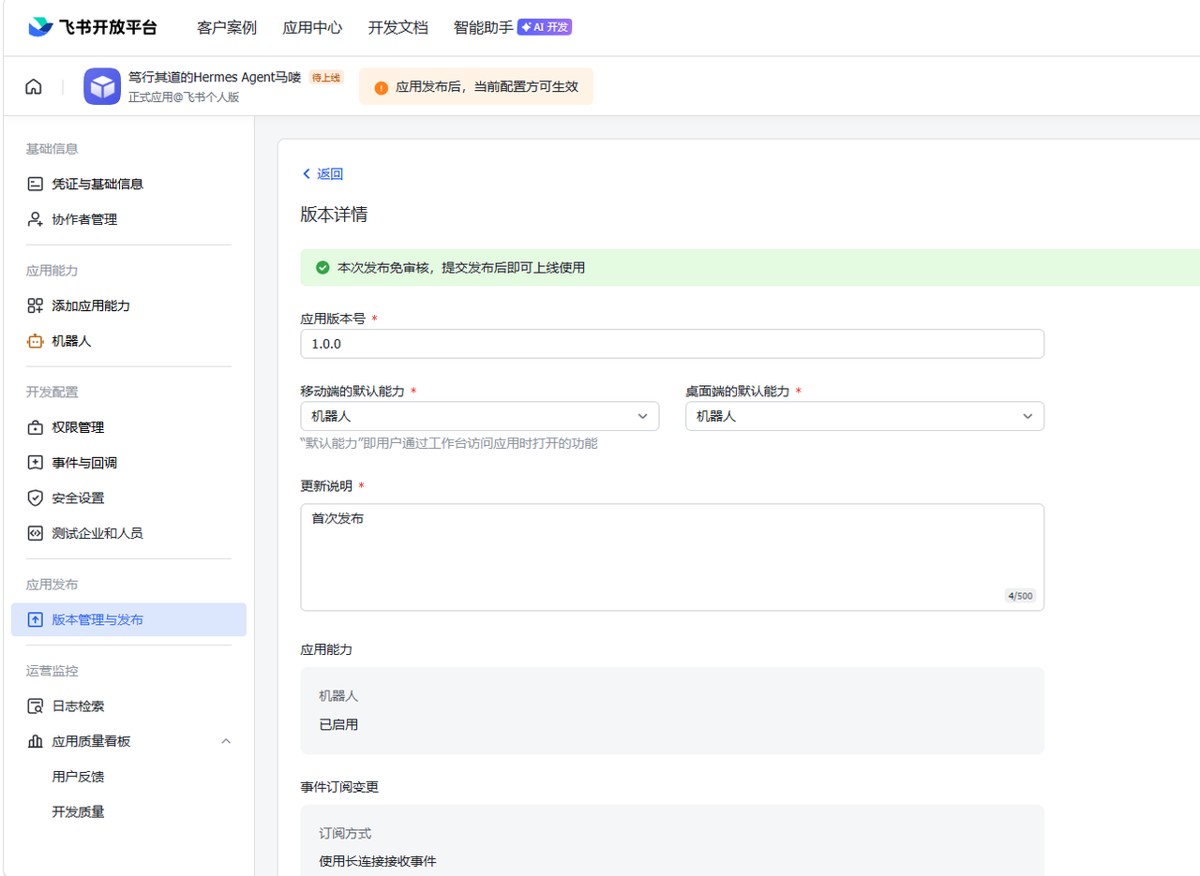Click the 待上线 status tag
Screen dimensions: 1200x876
[326, 77]
